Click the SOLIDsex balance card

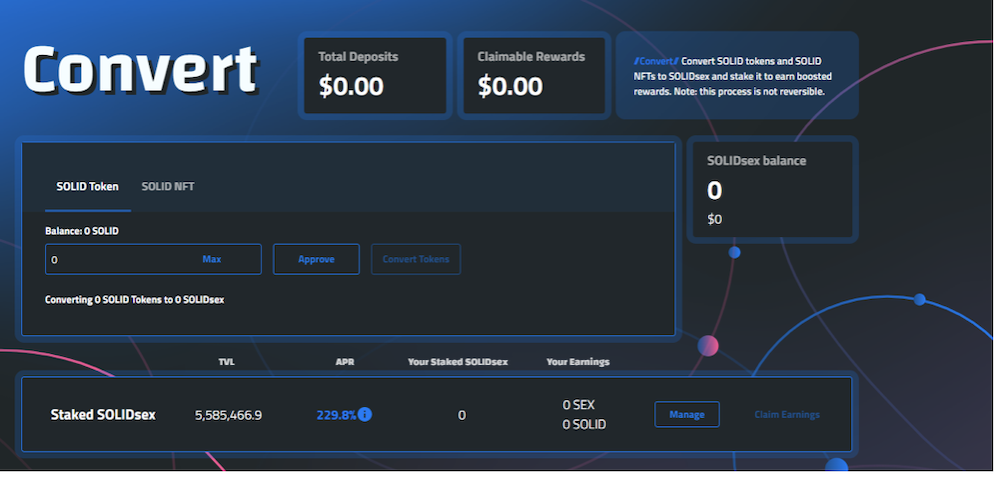772,189
